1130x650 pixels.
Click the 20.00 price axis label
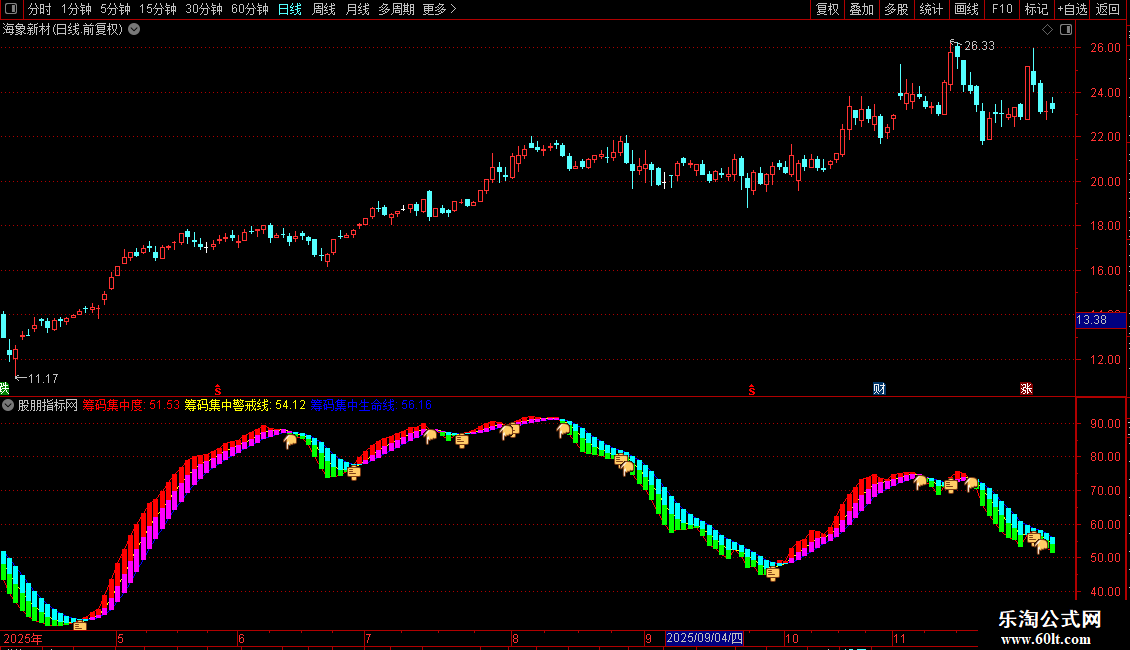pyautogui.click(x=1105, y=182)
